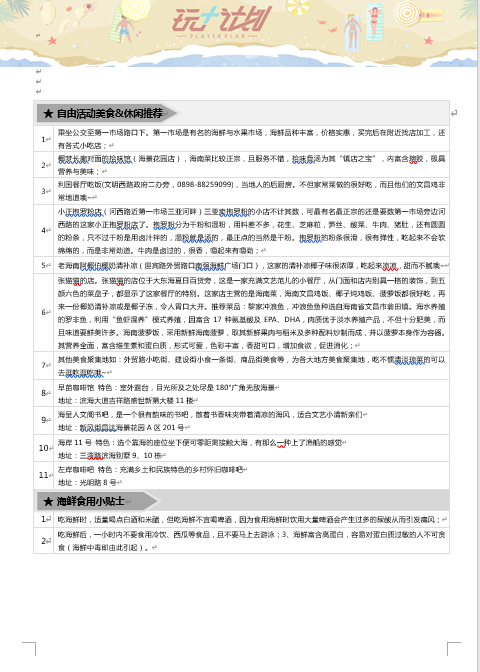Click the text mentioning EPA、DHA
Viewport: 480px width, 672px height.
(282, 319)
